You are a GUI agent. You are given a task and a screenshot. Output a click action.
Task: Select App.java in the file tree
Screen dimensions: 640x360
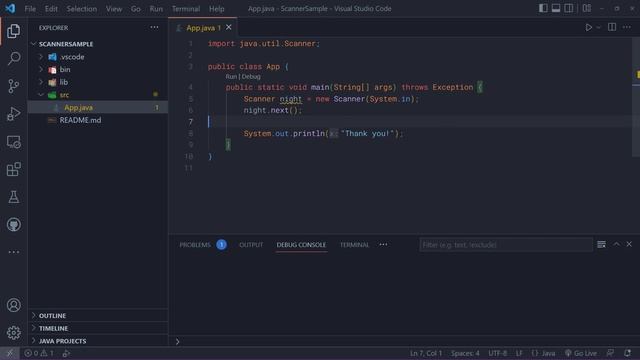pyautogui.click(x=98, y=107)
